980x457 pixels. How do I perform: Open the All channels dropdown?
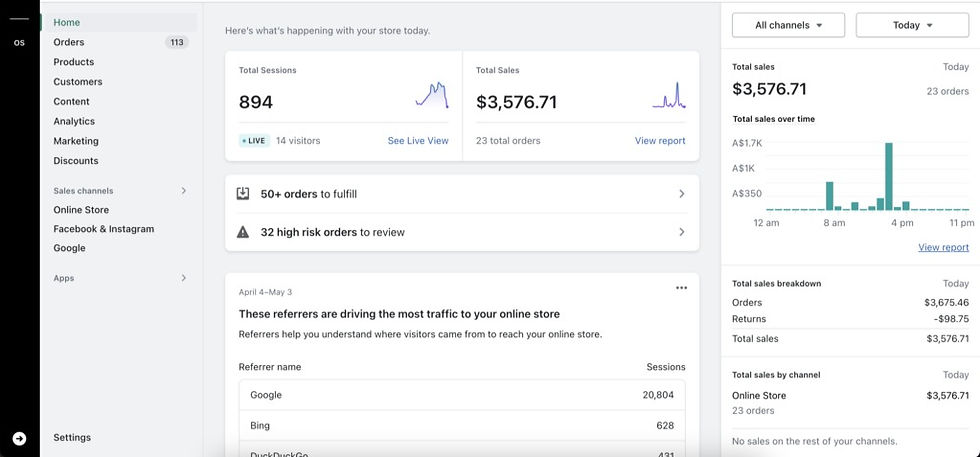click(788, 25)
